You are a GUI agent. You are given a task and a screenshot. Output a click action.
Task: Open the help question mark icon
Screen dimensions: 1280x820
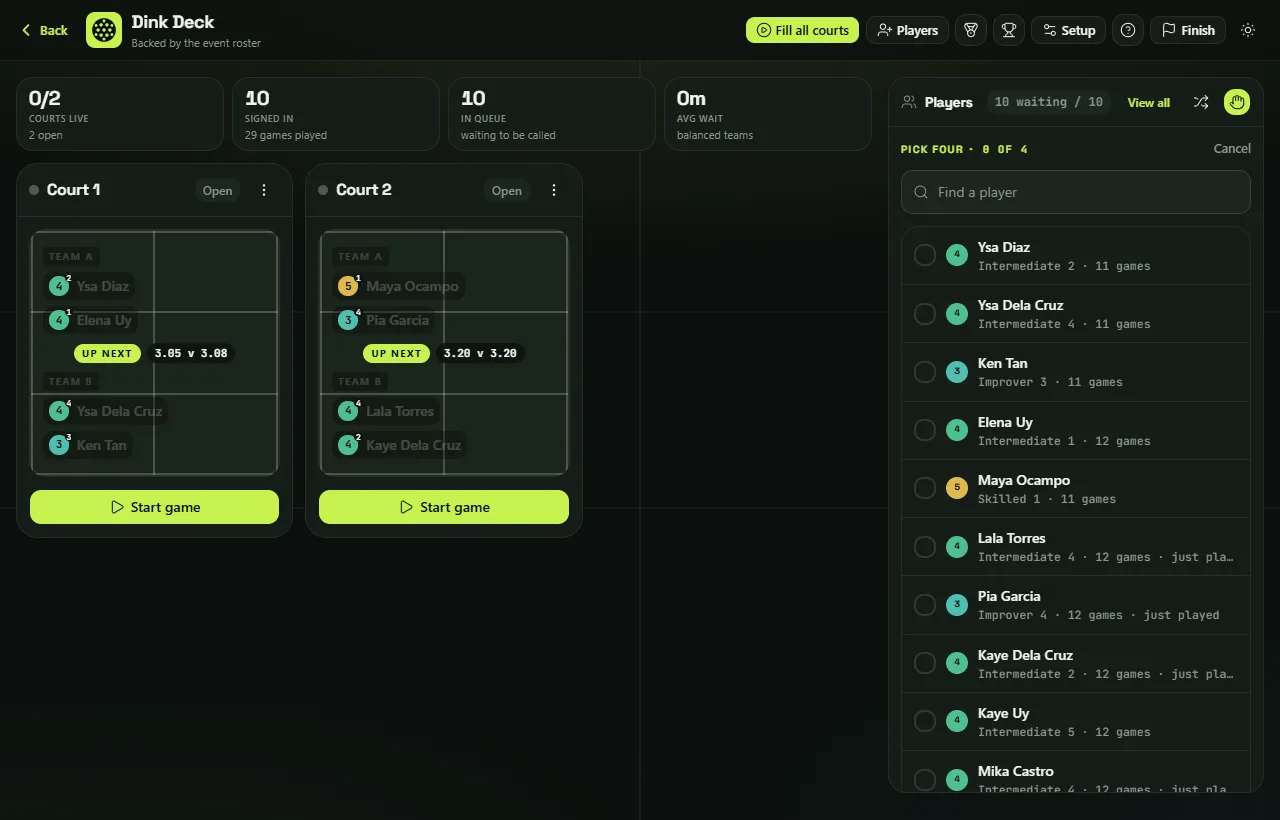coord(1128,30)
